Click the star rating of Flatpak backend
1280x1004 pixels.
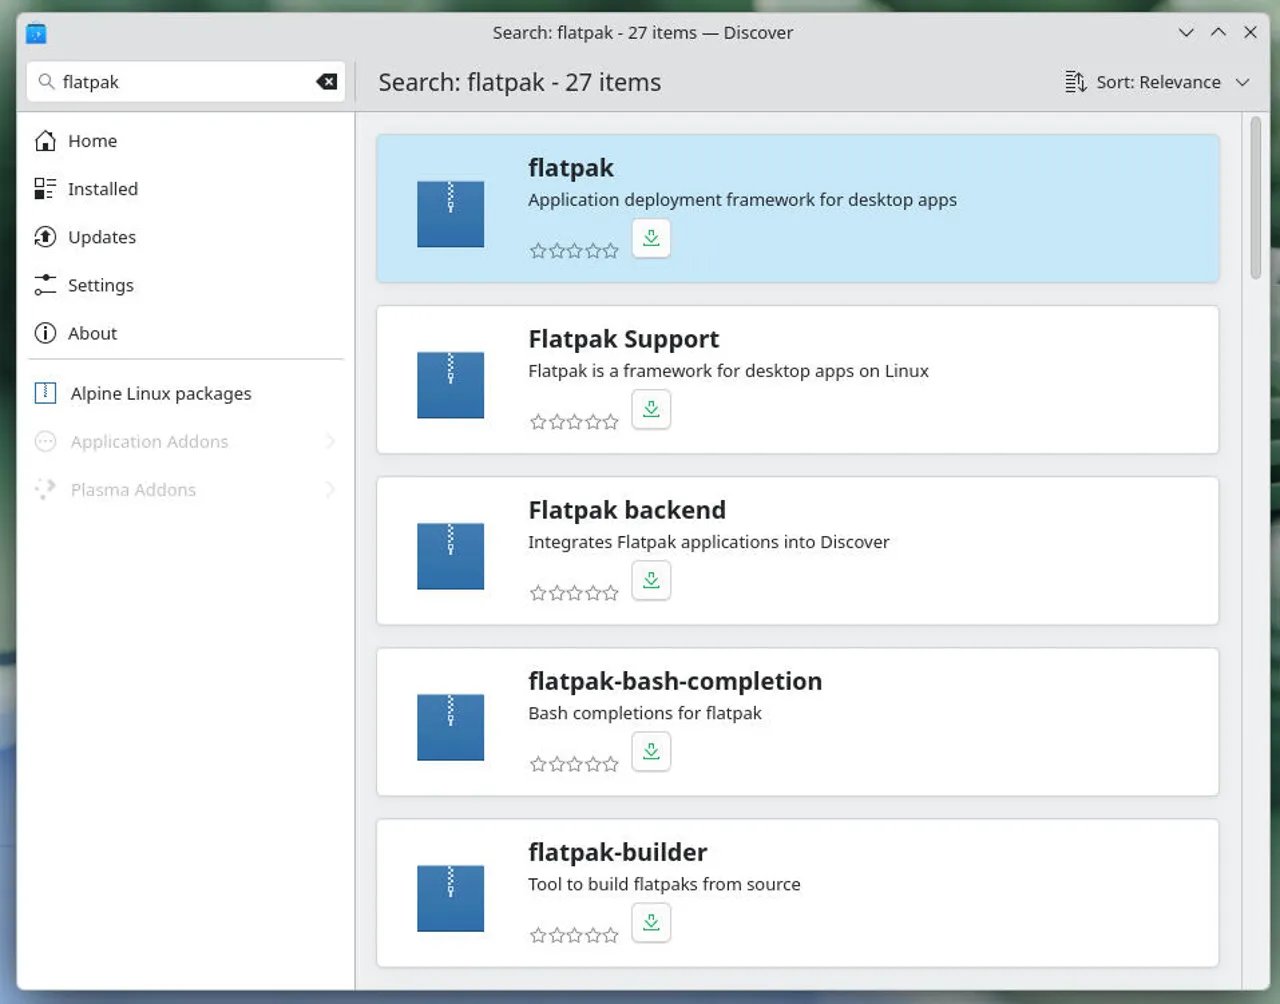(x=574, y=593)
